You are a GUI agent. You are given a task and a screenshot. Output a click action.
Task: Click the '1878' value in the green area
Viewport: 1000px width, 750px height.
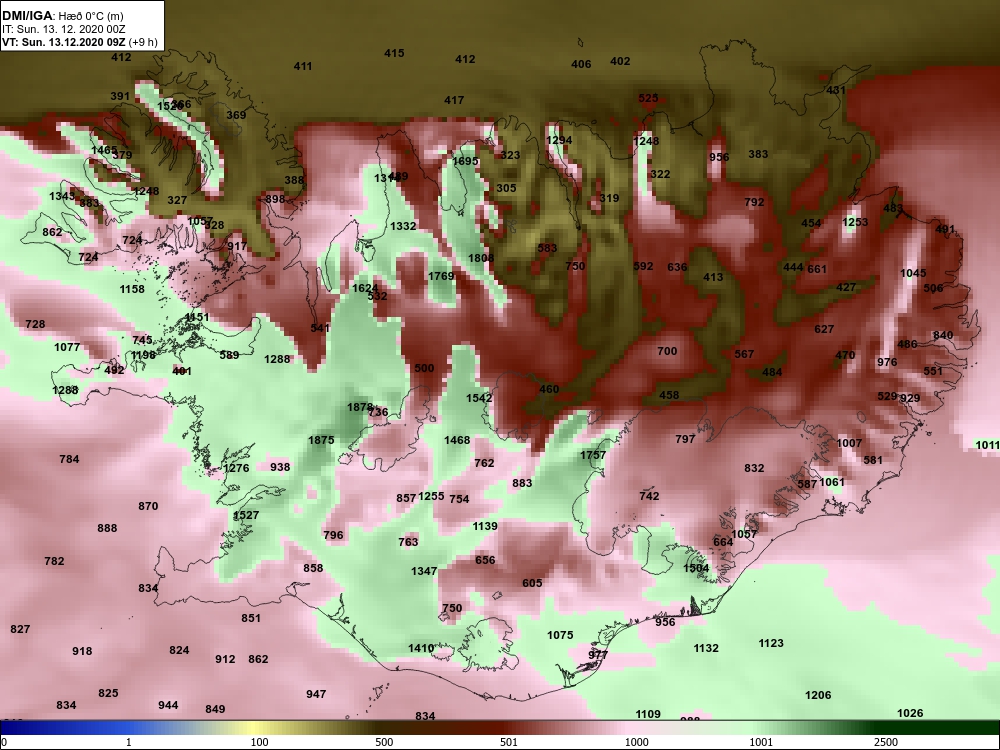click(360, 407)
